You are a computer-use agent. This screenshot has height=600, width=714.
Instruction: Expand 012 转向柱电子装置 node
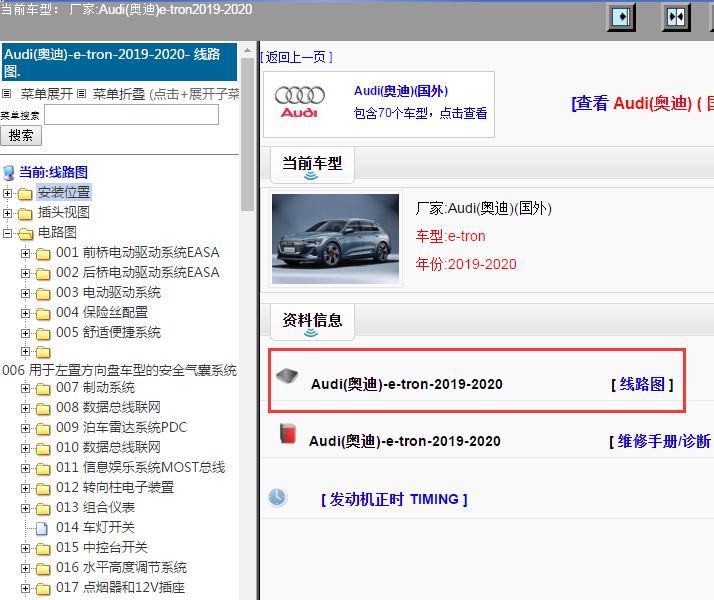[26, 489]
